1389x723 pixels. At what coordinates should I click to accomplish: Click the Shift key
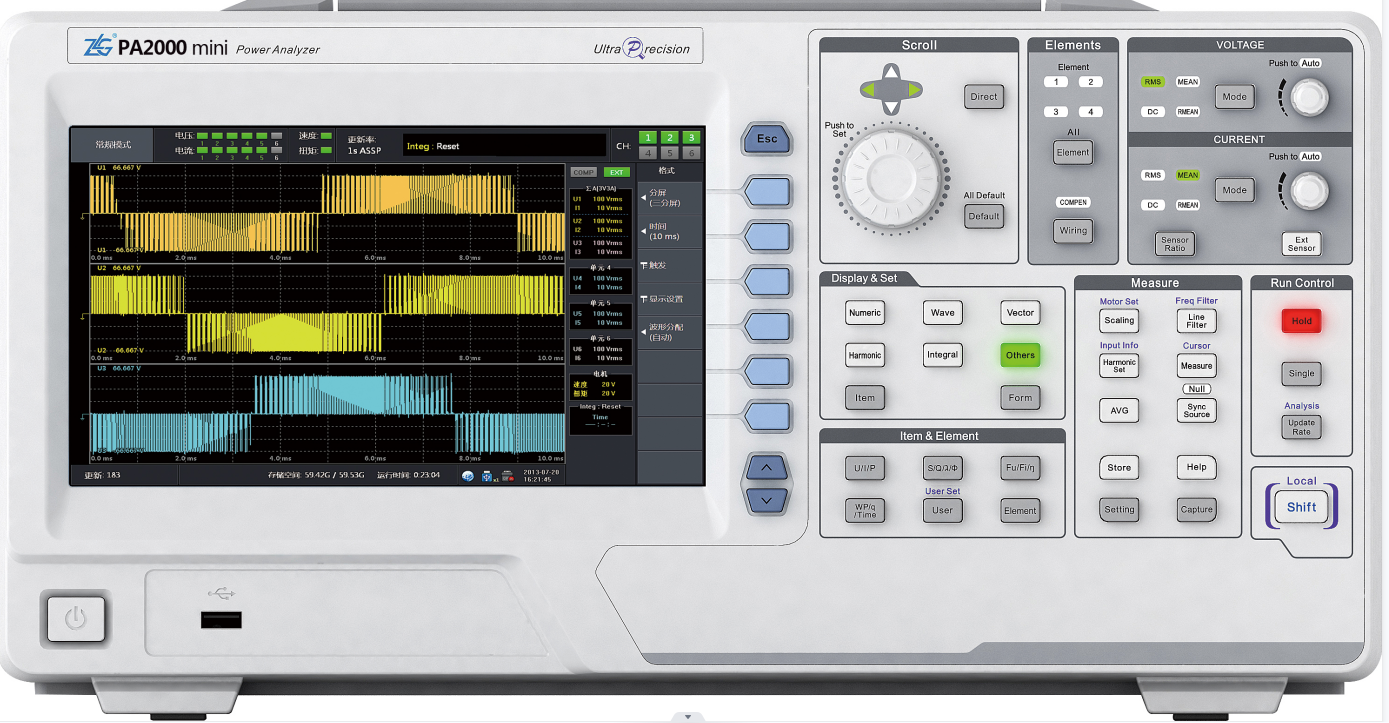(1301, 507)
